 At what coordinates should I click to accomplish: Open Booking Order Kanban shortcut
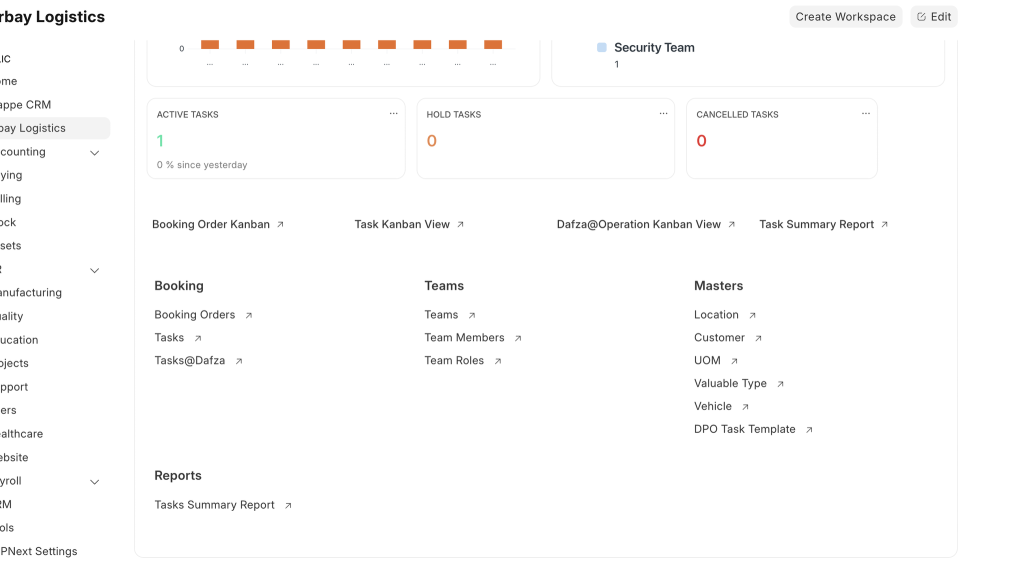[x=211, y=224]
